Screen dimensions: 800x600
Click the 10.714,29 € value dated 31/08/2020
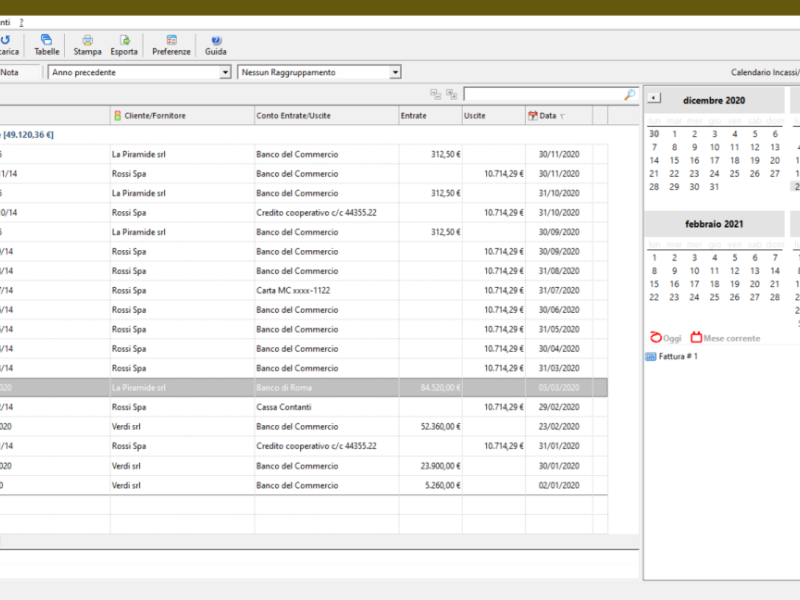click(504, 271)
